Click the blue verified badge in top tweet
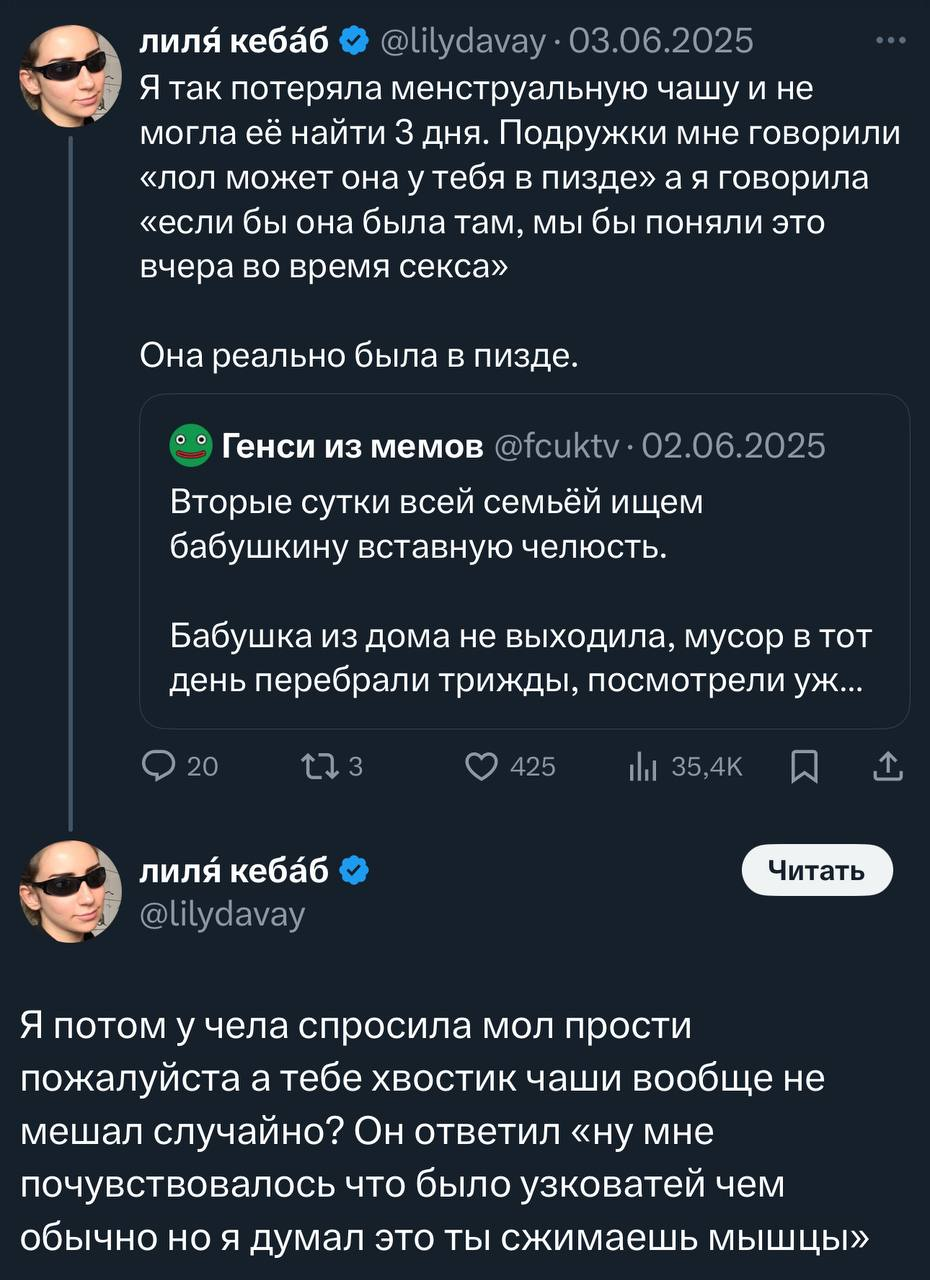Image resolution: width=930 pixels, height=1280 pixels. coord(354,41)
